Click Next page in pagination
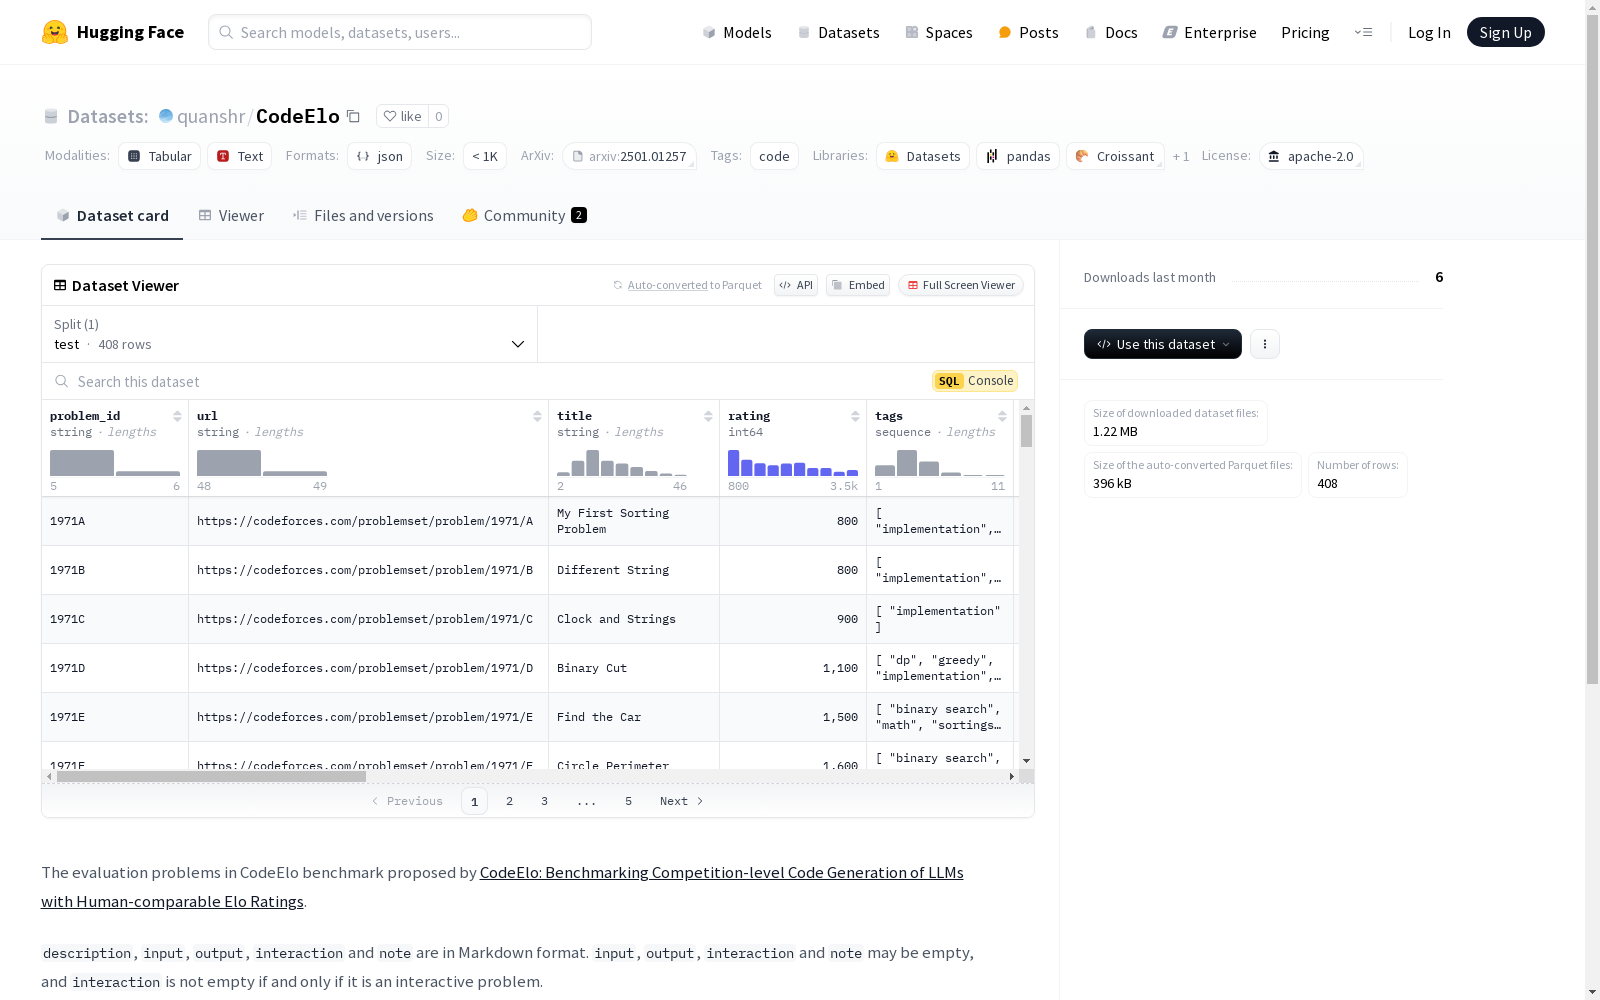 click(x=682, y=801)
